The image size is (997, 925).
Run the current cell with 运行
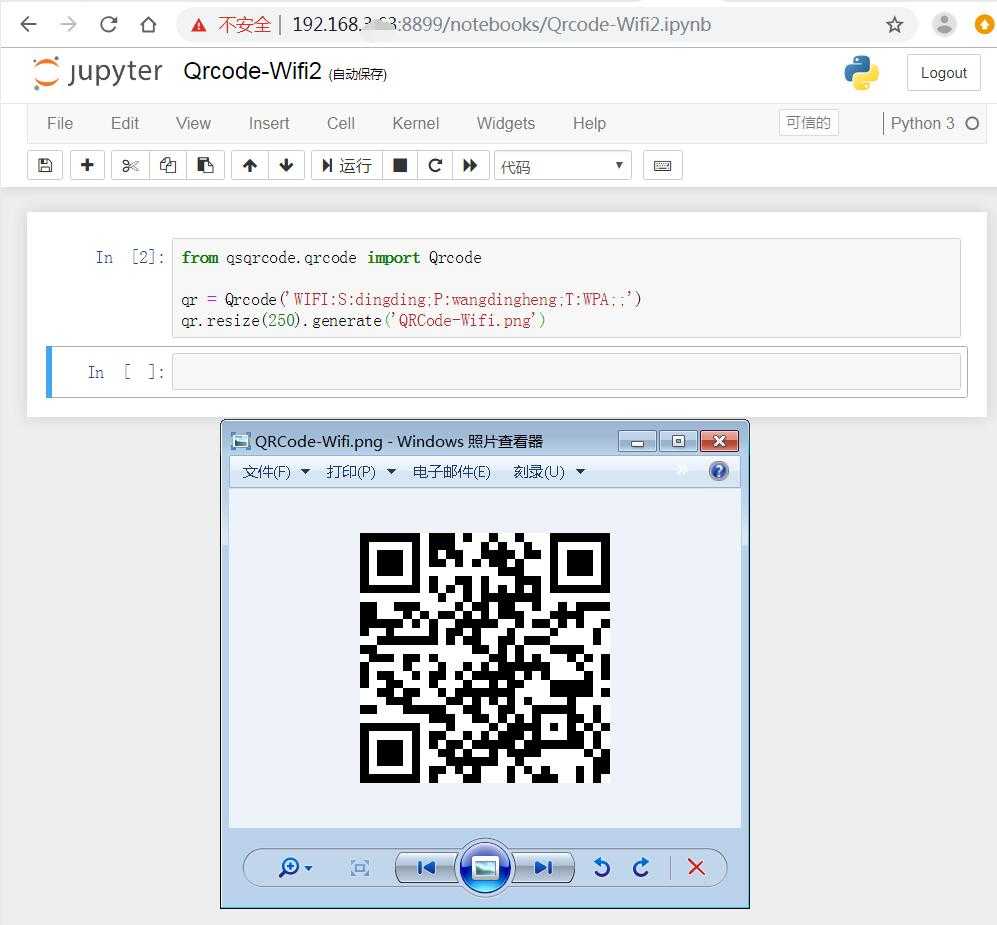tap(347, 165)
